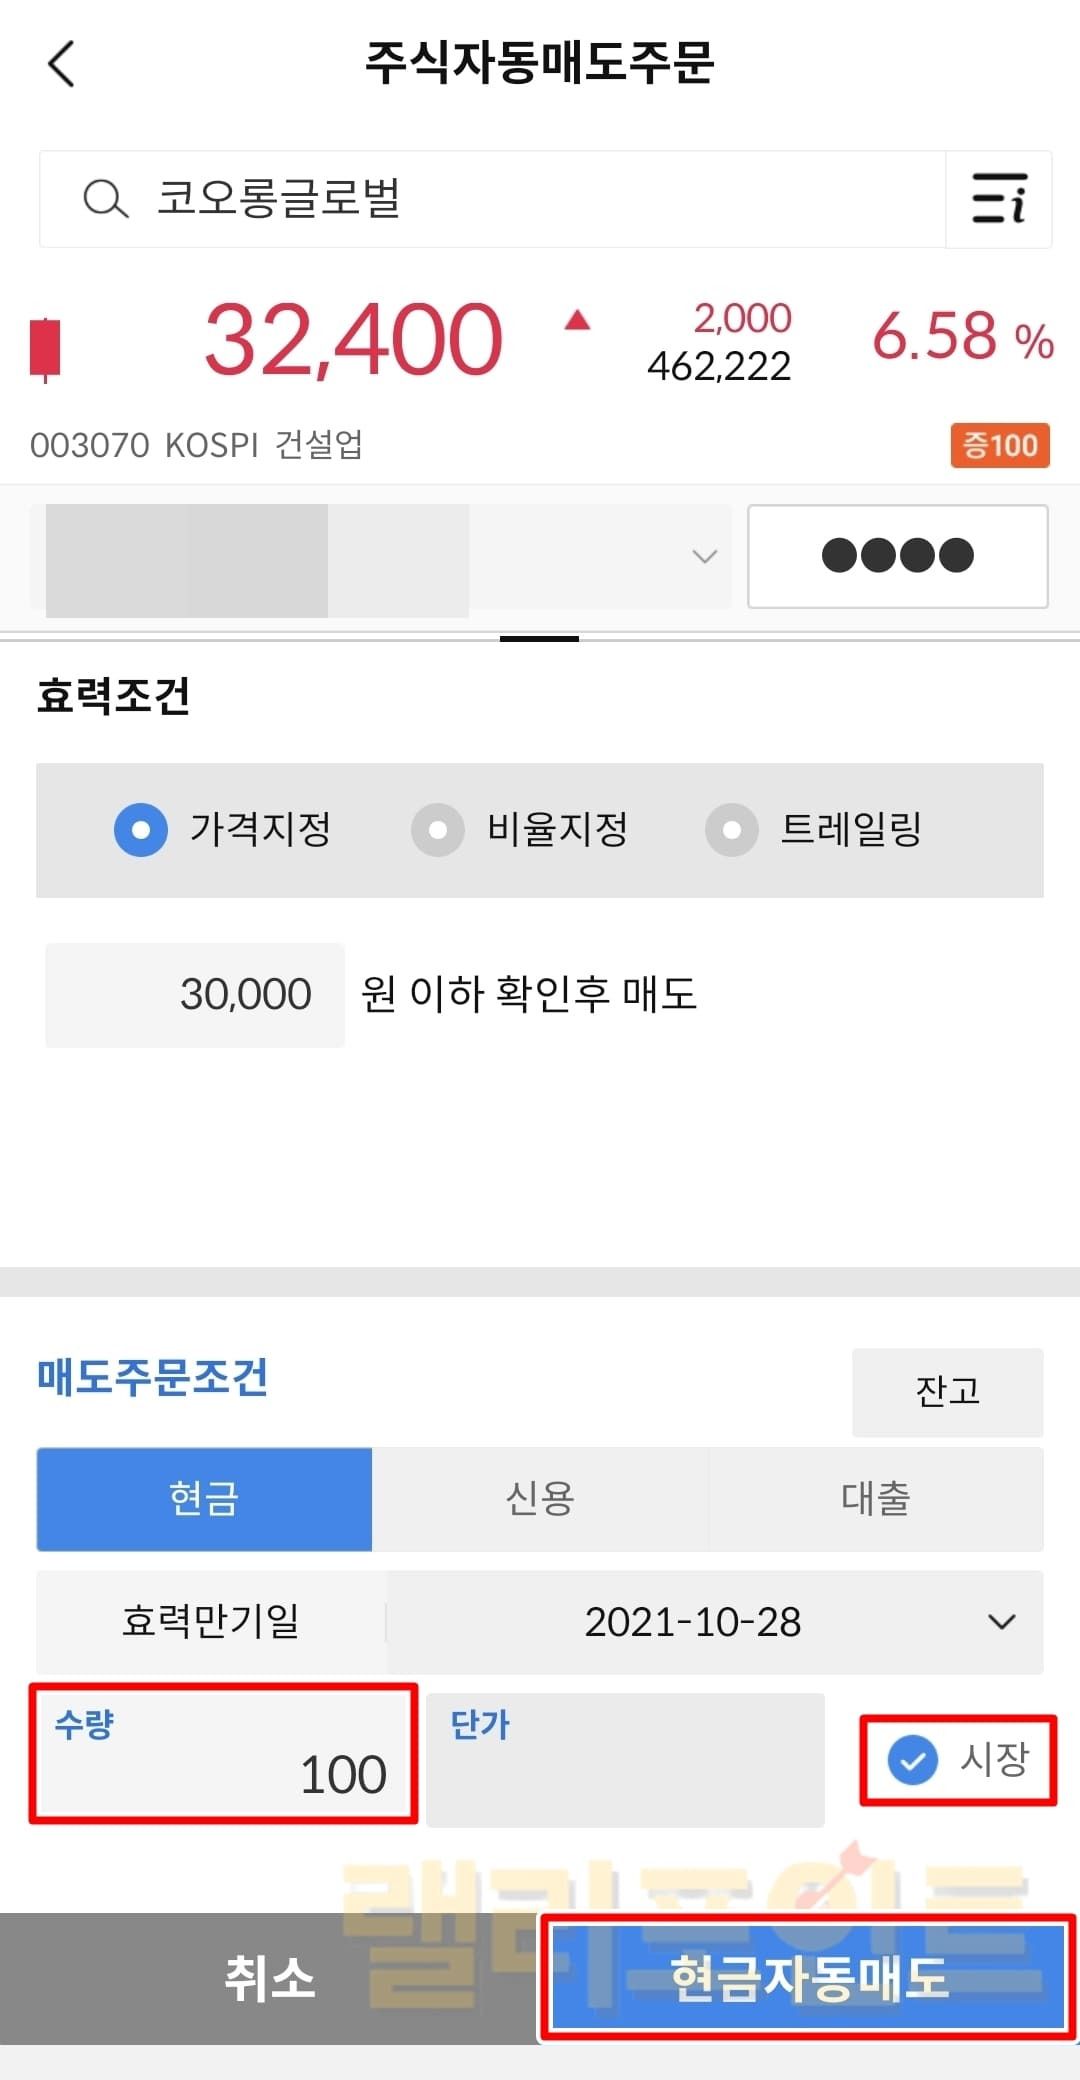This screenshot has width=1080, height=2080.
Task: Open the 잔고 balance button
Action: click(947, 1392)
